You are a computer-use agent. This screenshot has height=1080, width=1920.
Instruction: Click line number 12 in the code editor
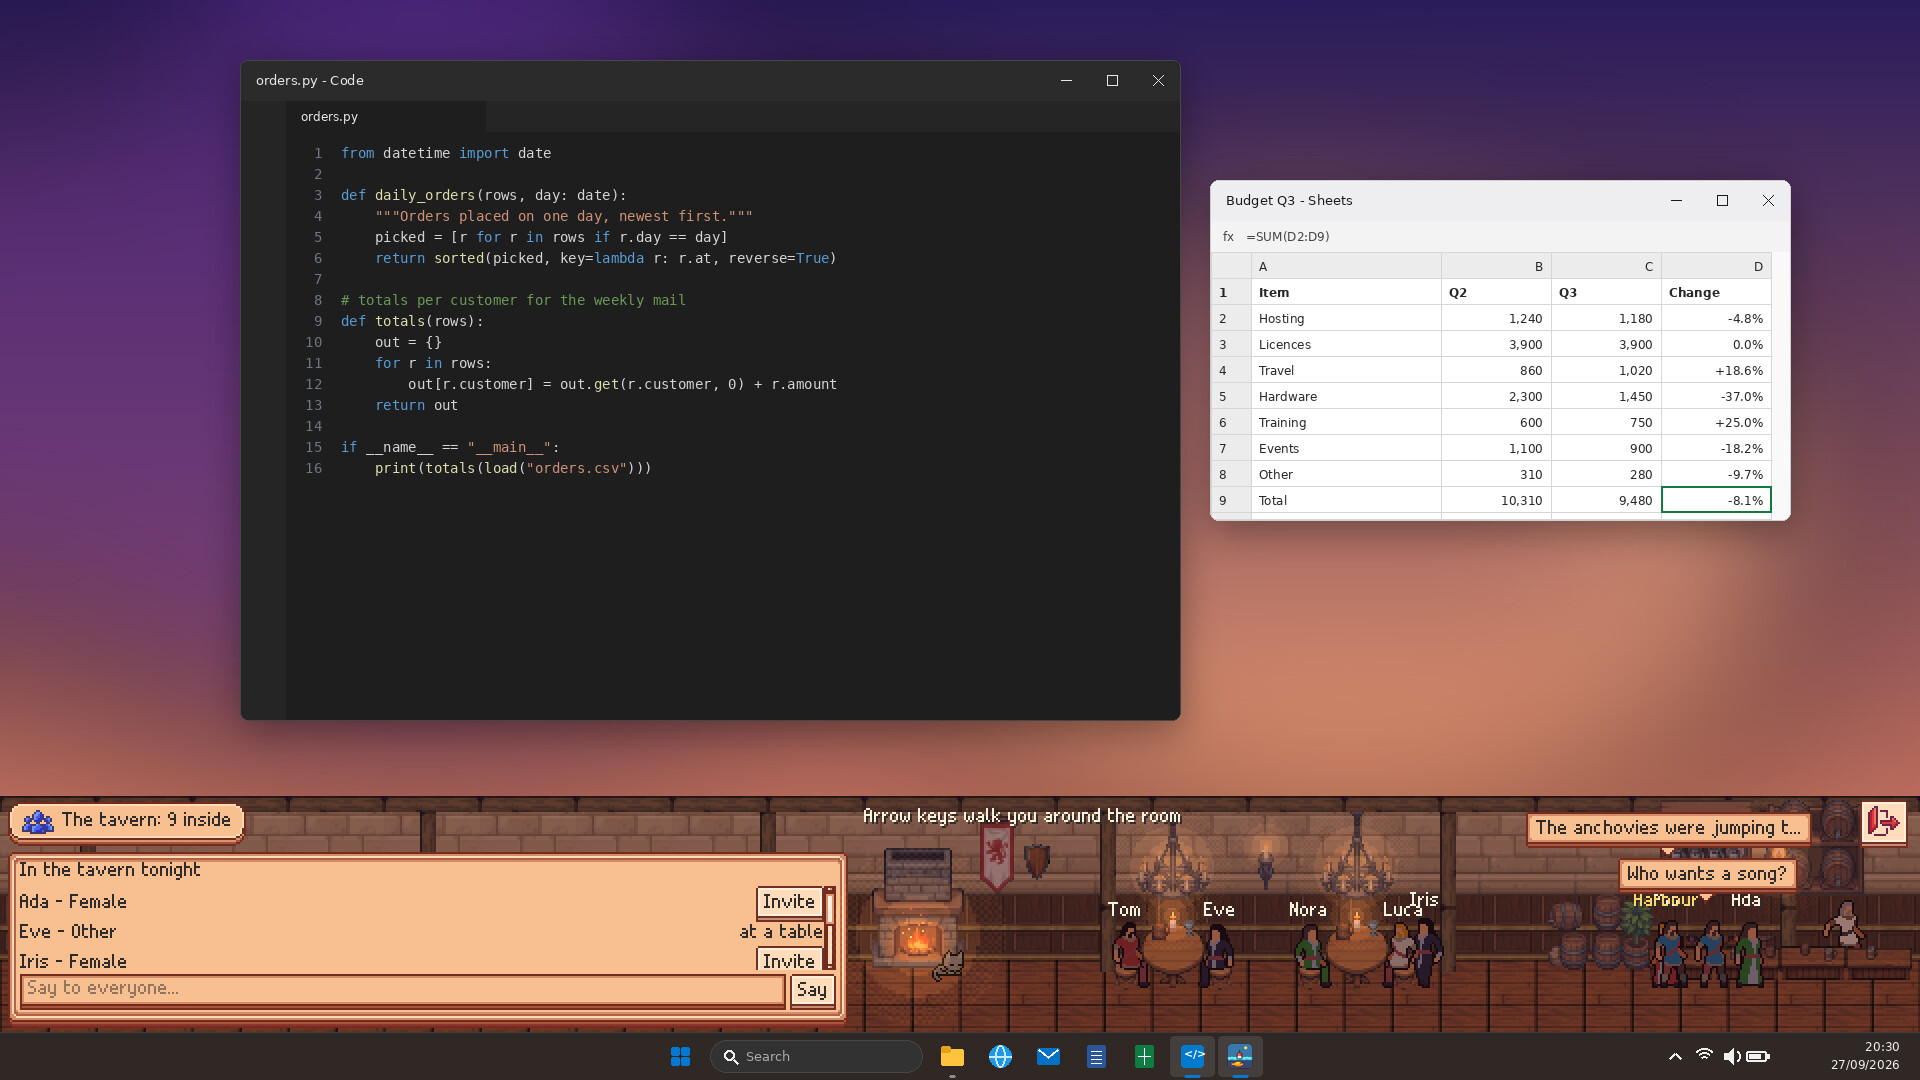click(x=314, y=384)
